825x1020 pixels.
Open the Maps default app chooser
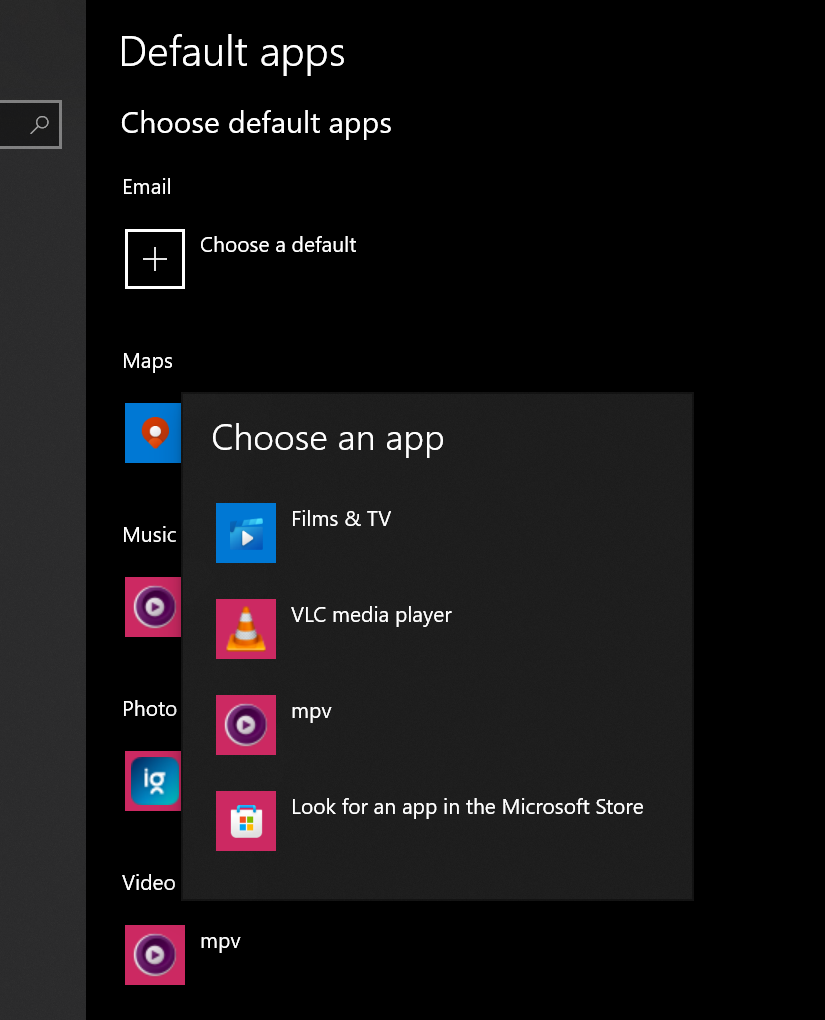point(153,433)
